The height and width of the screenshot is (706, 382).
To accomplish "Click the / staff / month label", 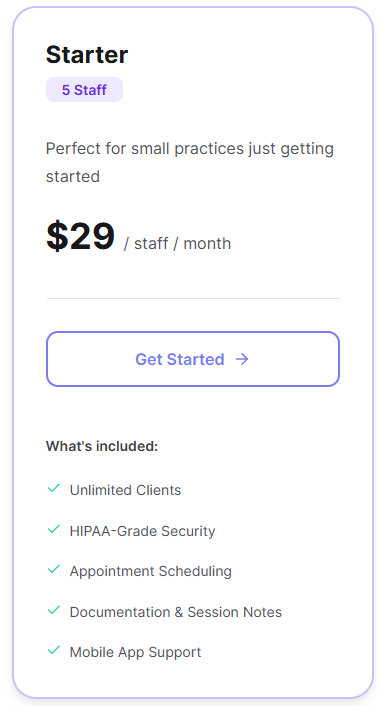I will pos(177,244).
